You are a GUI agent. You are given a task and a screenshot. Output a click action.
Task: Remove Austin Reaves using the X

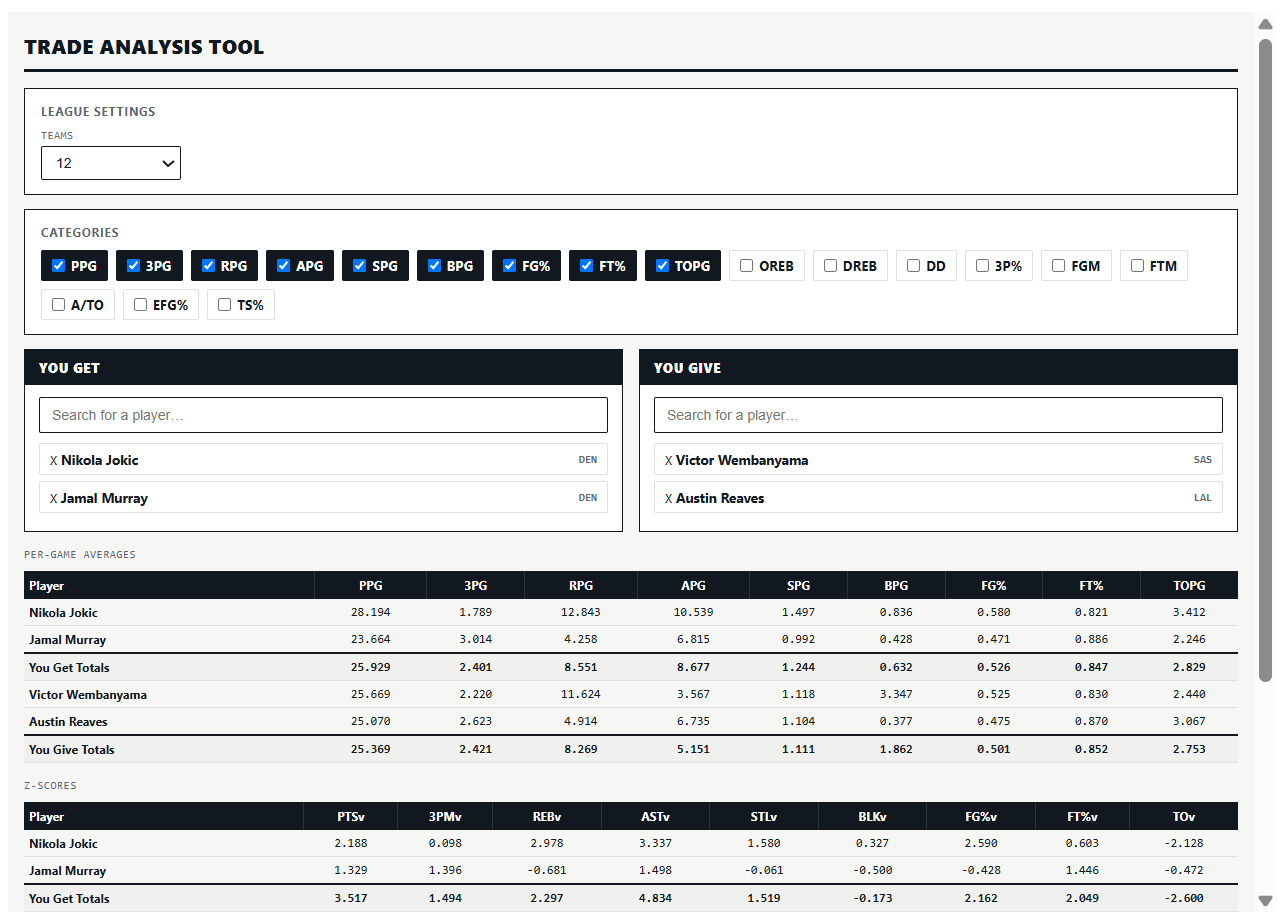[669, 499]
